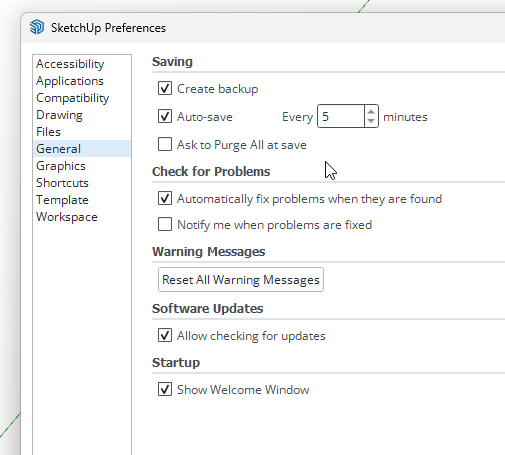Uncheck the Create backup checkbox
The height and width of the screenshot is (455, 505).
165,88
